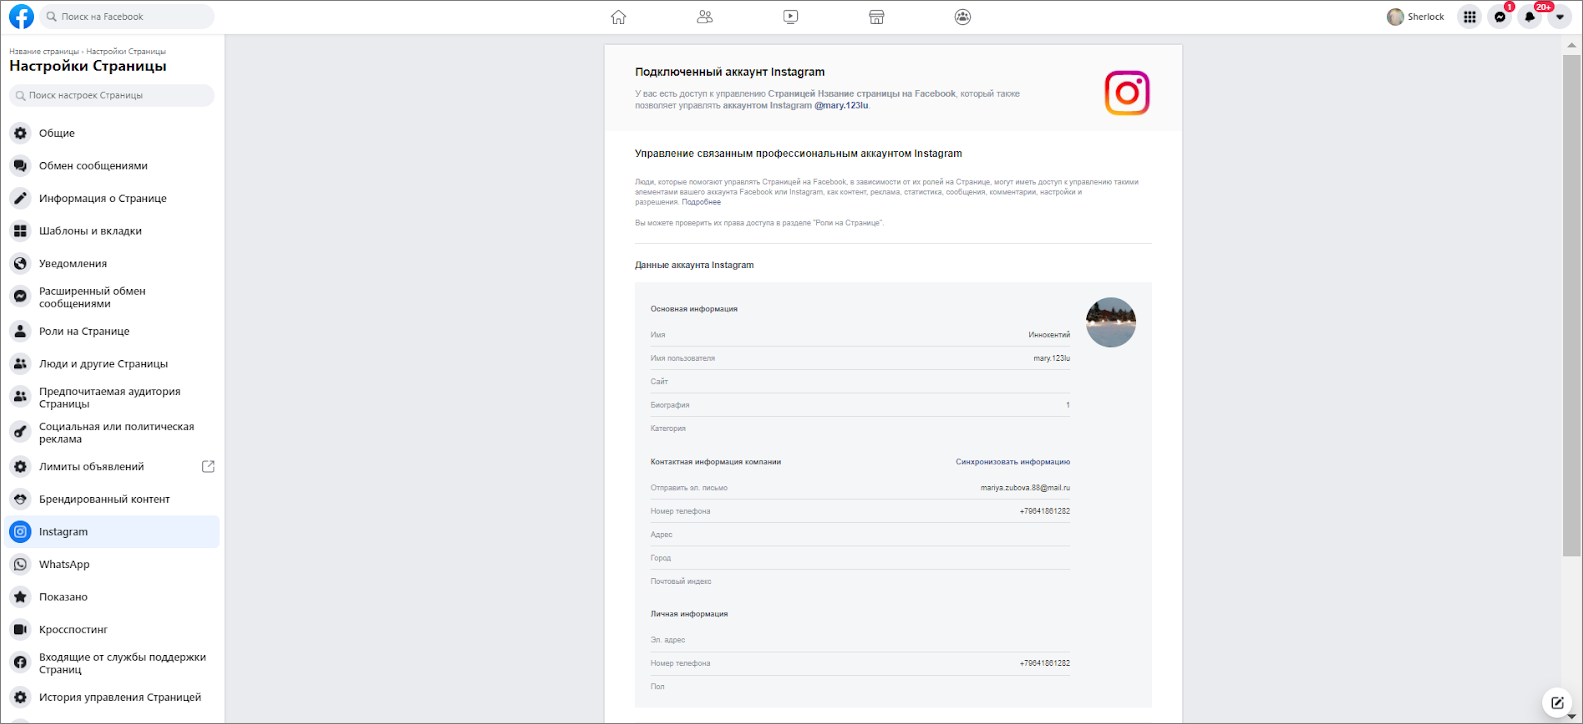Open Шаблоны и вкладки section
Viewport: 1583px width, 724px height.
tap(112, 231)
